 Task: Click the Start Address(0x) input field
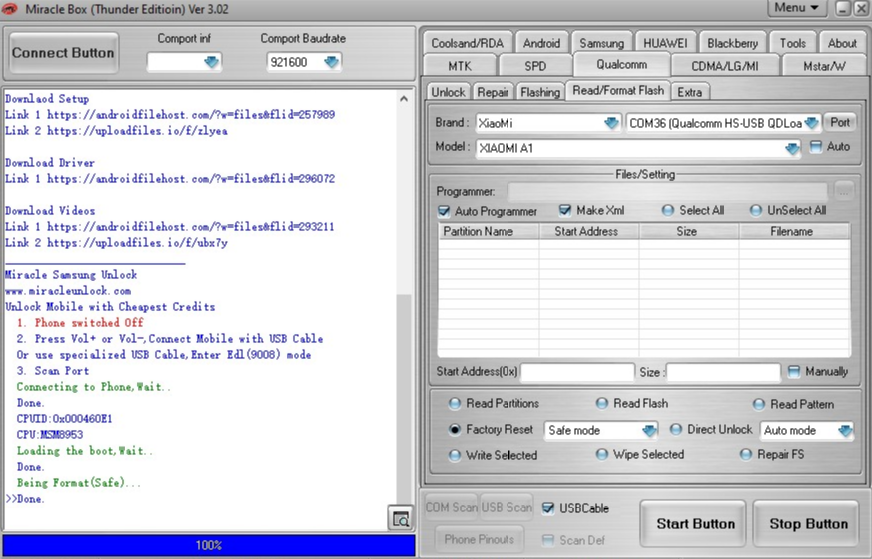click(x=577, y=372)
